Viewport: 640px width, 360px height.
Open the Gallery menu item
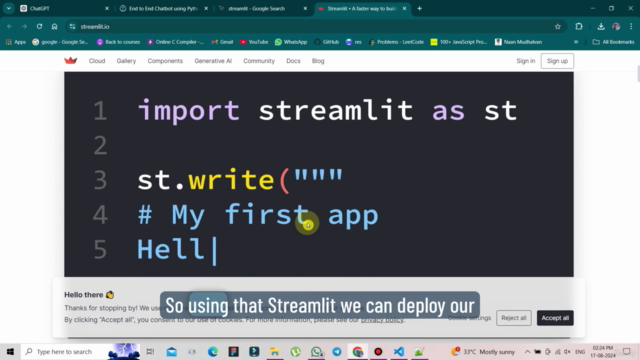tap(126, 61)
